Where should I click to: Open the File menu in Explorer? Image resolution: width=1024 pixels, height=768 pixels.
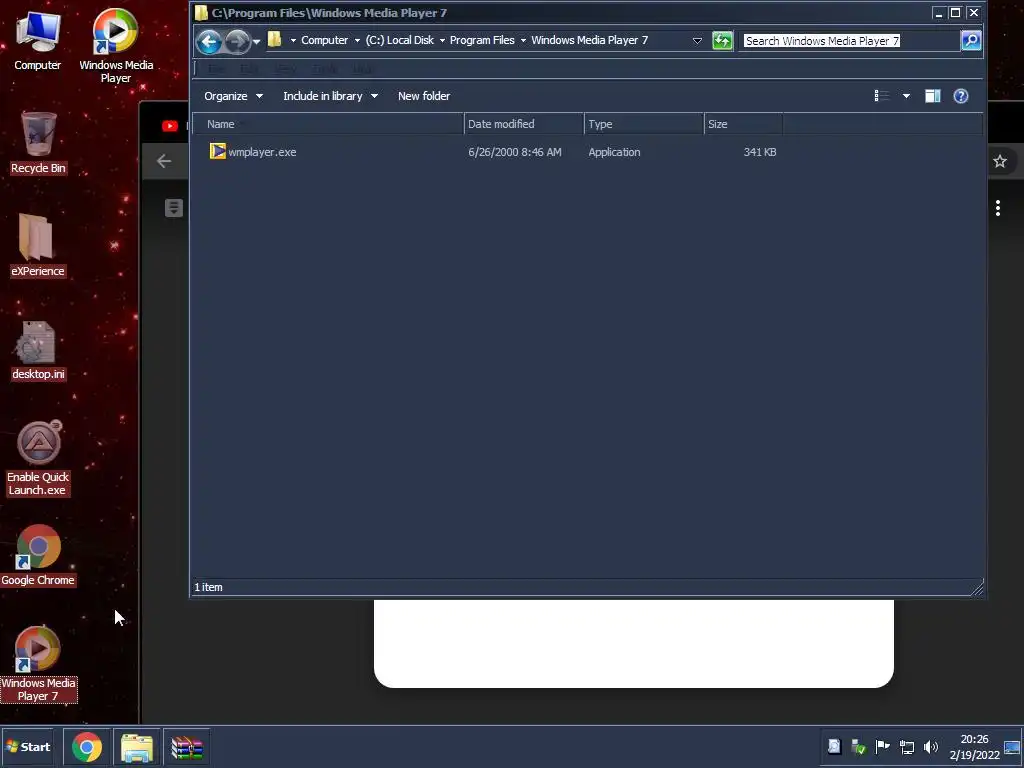coord(216,69)
